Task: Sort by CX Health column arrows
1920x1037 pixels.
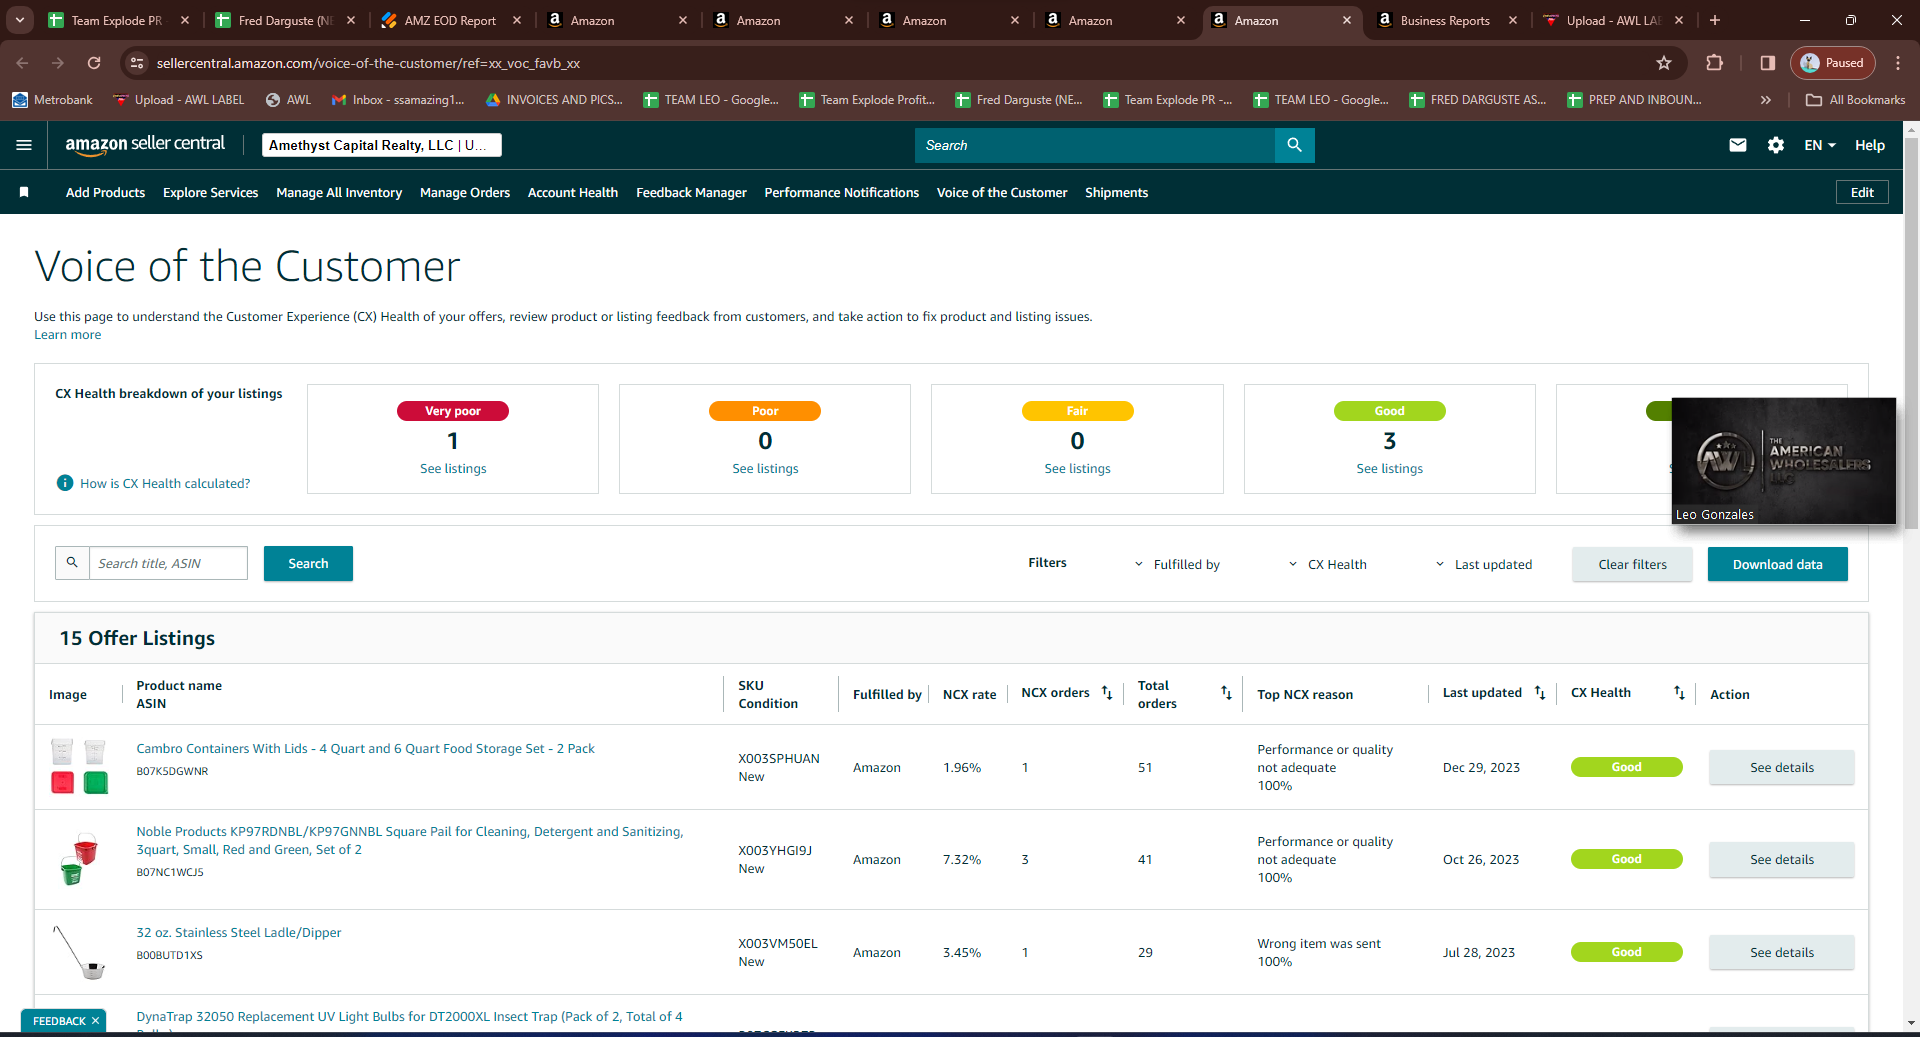Action: coord(1679,693)
